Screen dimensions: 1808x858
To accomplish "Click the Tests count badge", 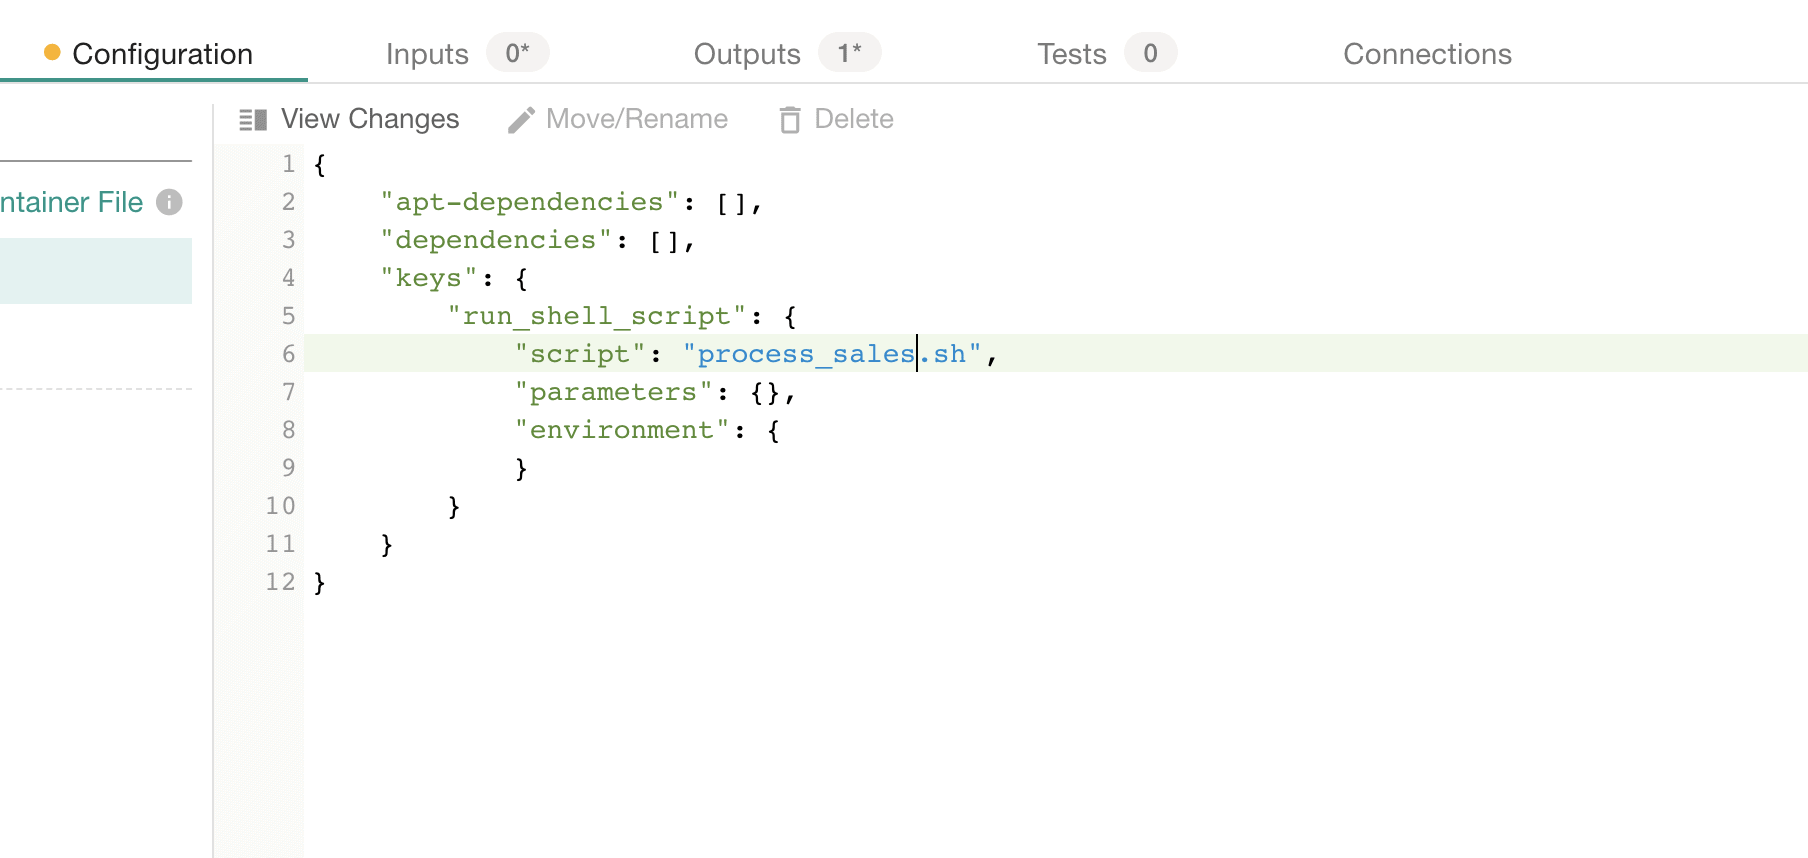I will click(1150, 53).
